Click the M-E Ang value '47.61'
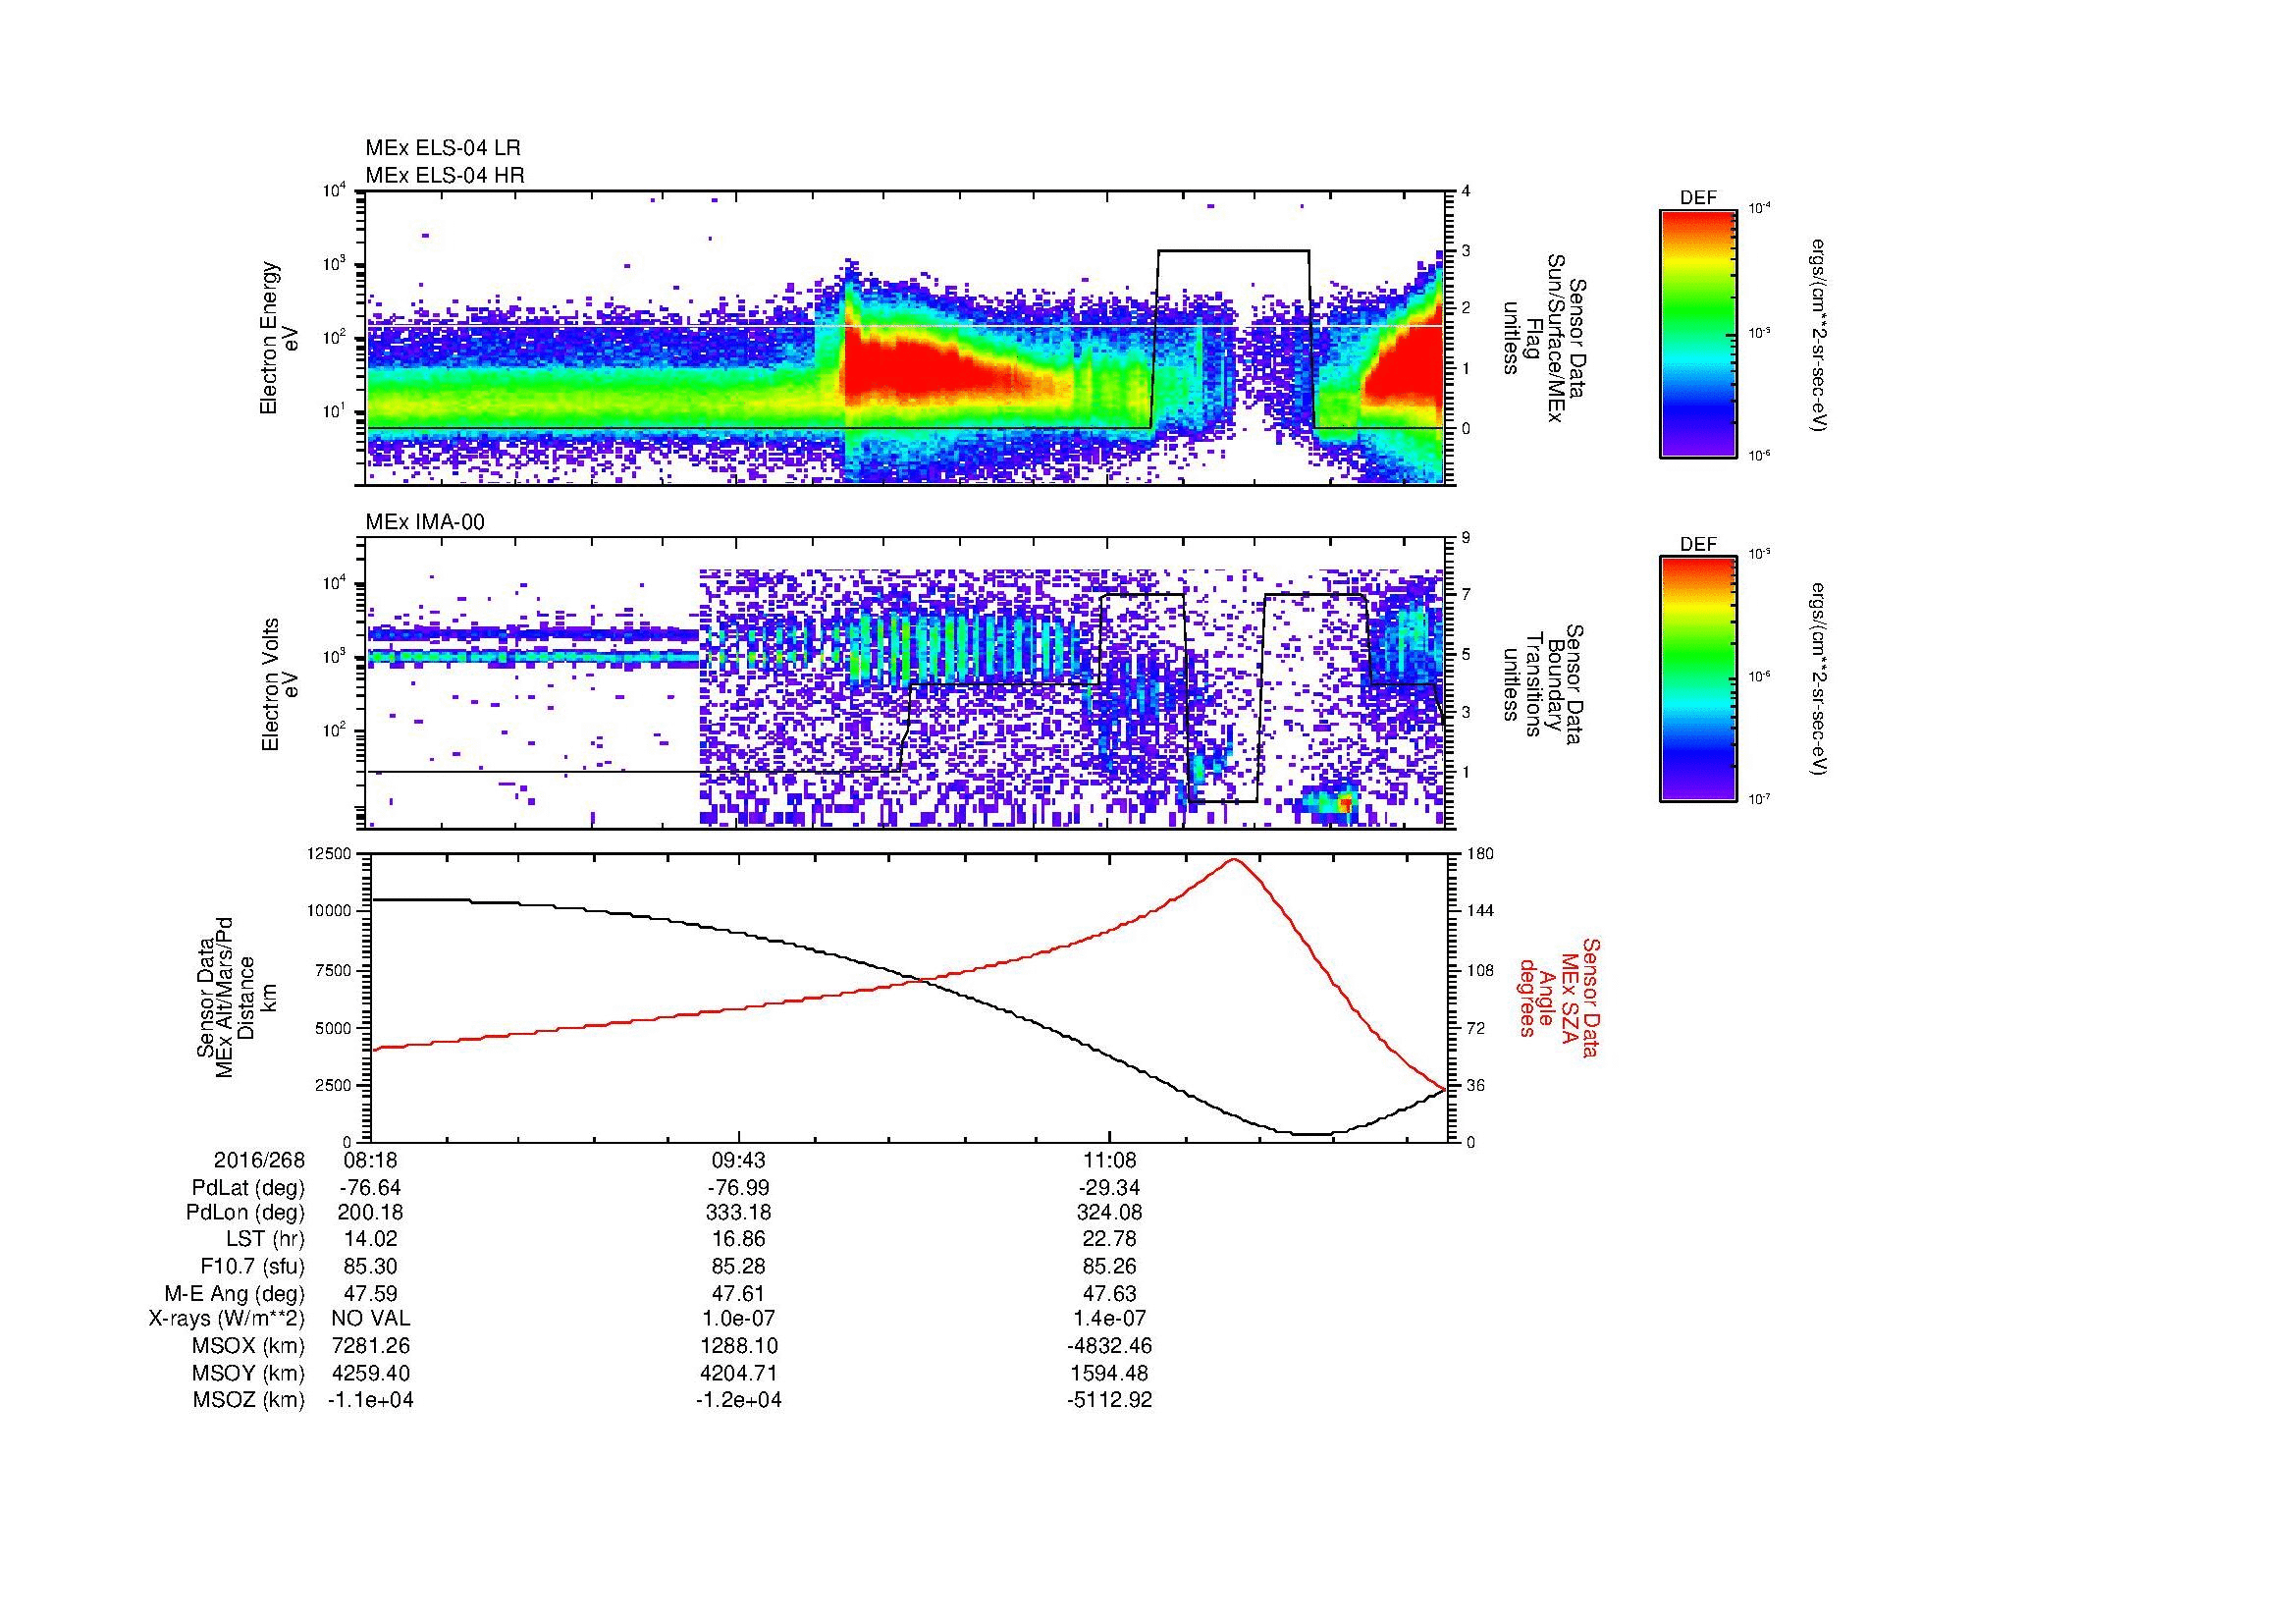This screenshot has width=2296, height=1623. (x=739, y=1293)
